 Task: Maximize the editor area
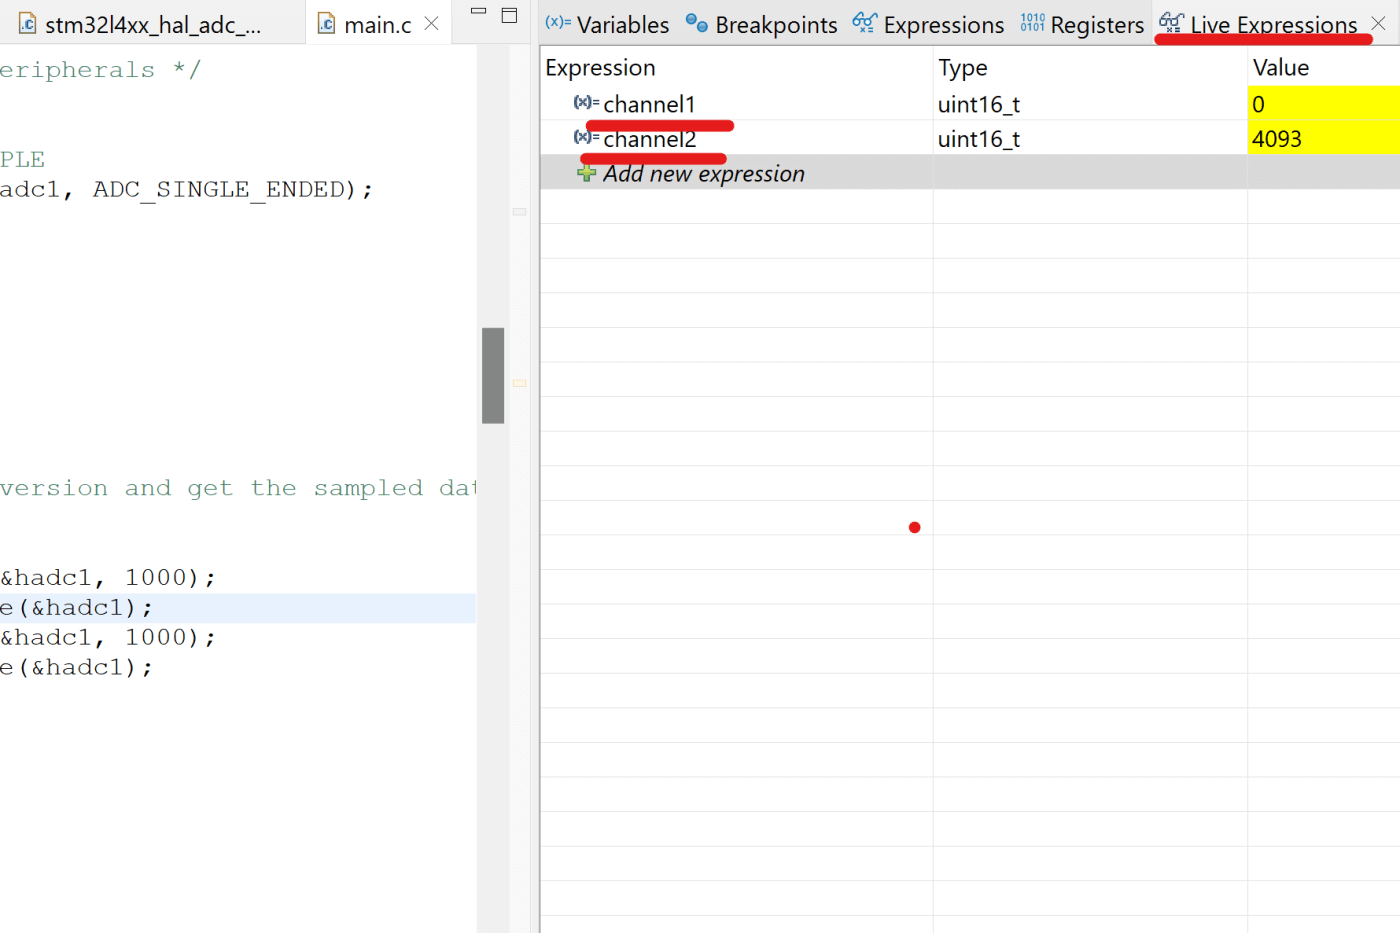click(509, 15)
